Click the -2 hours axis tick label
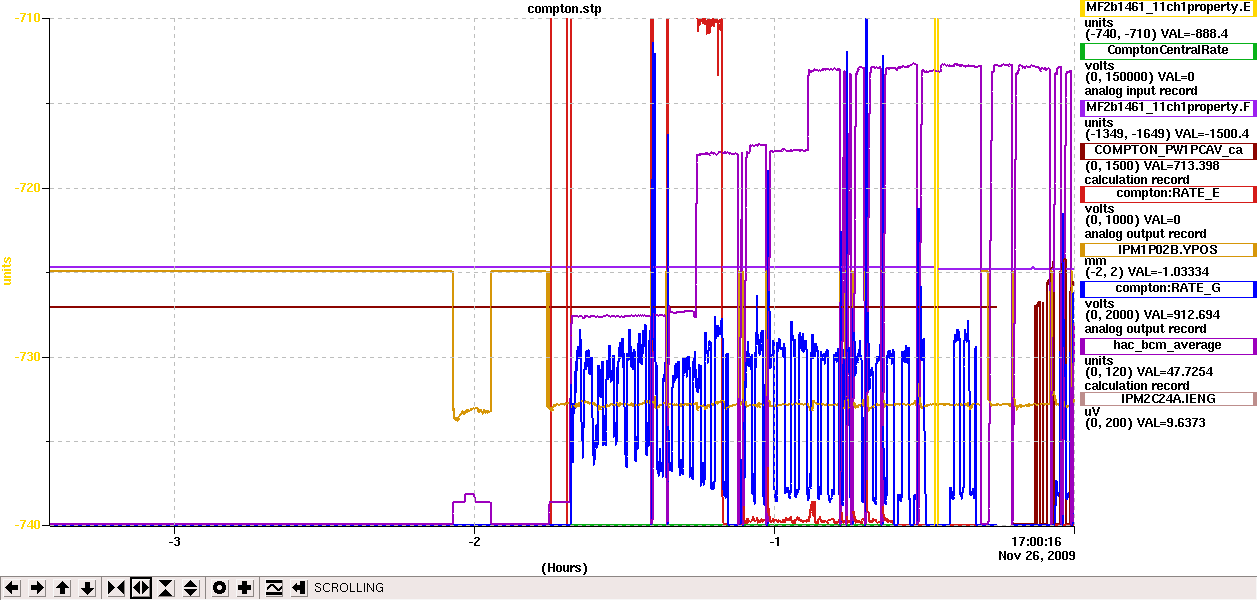1257x600 pixels. pyautogui.click(x=474, y=541)
